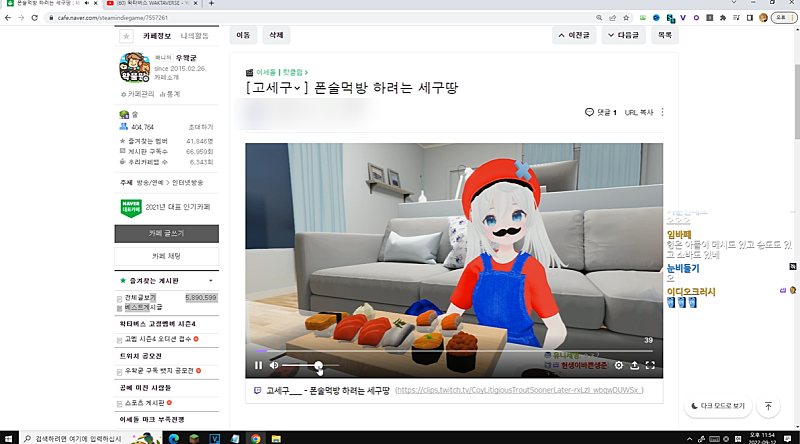Image resolution: width=800 pixels, height=444 pixels.
Task: Collapse the 즐겨찾는 게시판 section arrow
Action: 211,281
